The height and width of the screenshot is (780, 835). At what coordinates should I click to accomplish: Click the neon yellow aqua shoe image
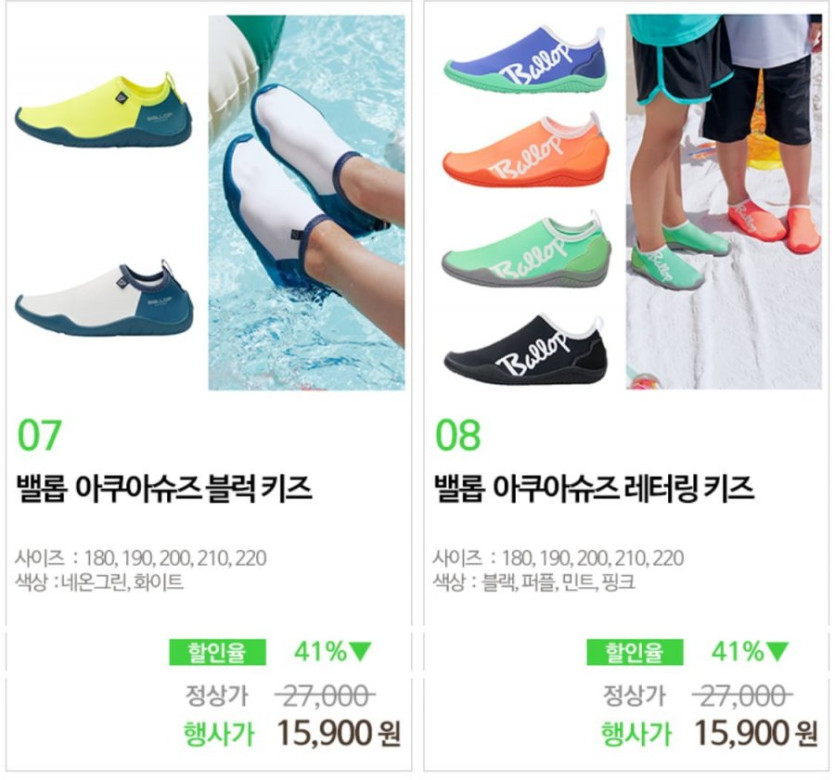click(103, 111)
